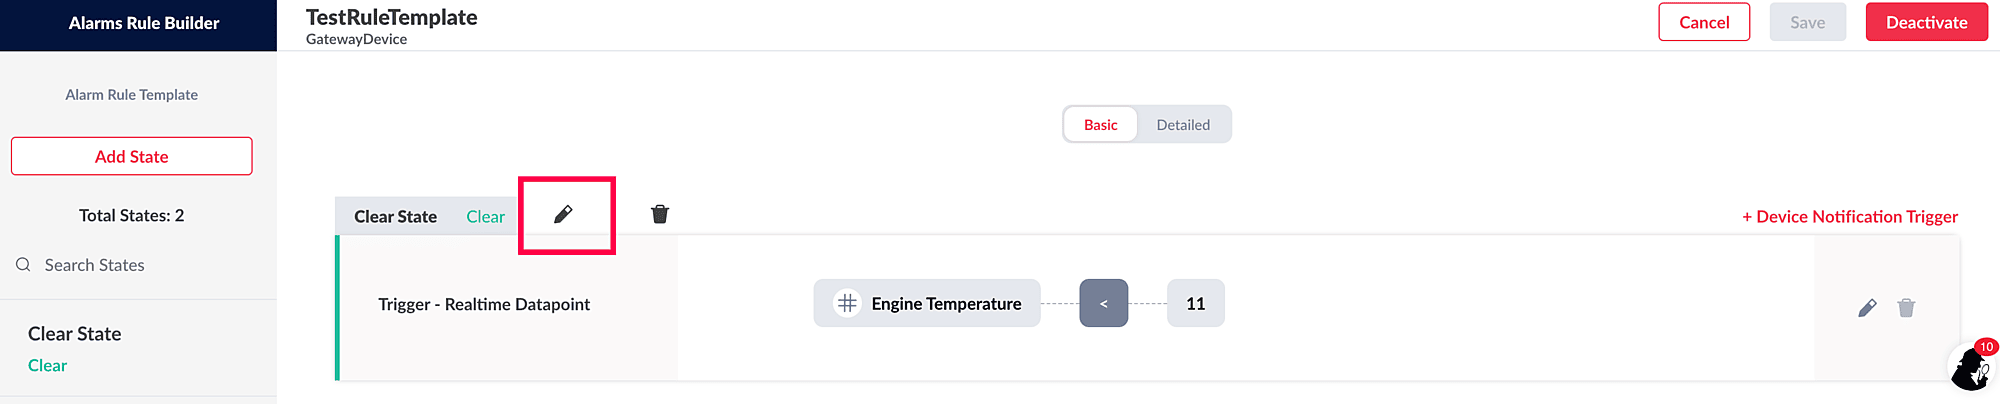The width and height of the screenshot is (2000, 404).
Task: Click the Save button
Action: 1807,22
